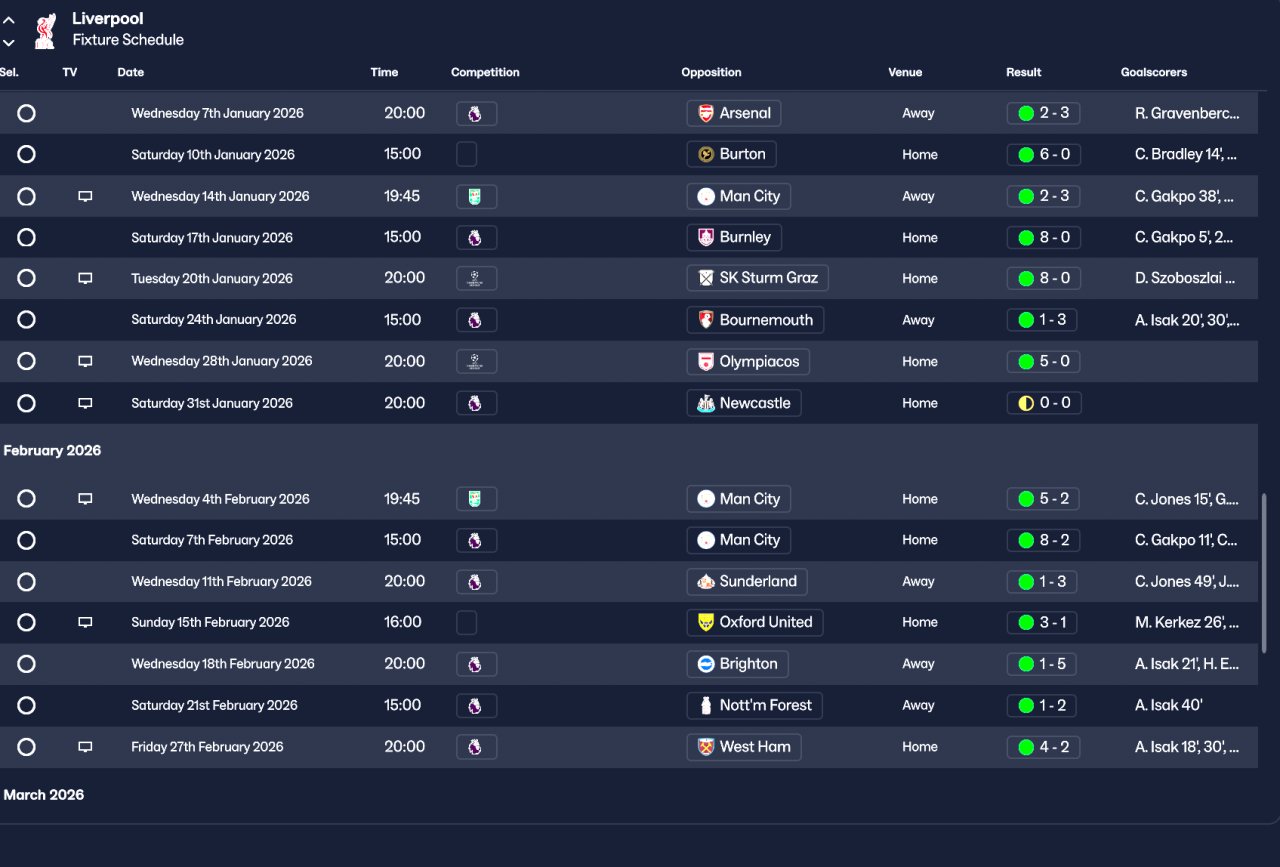Image resolution: width=1280 pixels, height=867 pixels.
Task: Select the West Ham fixture radio button
Action: click(x=27, y=747)
